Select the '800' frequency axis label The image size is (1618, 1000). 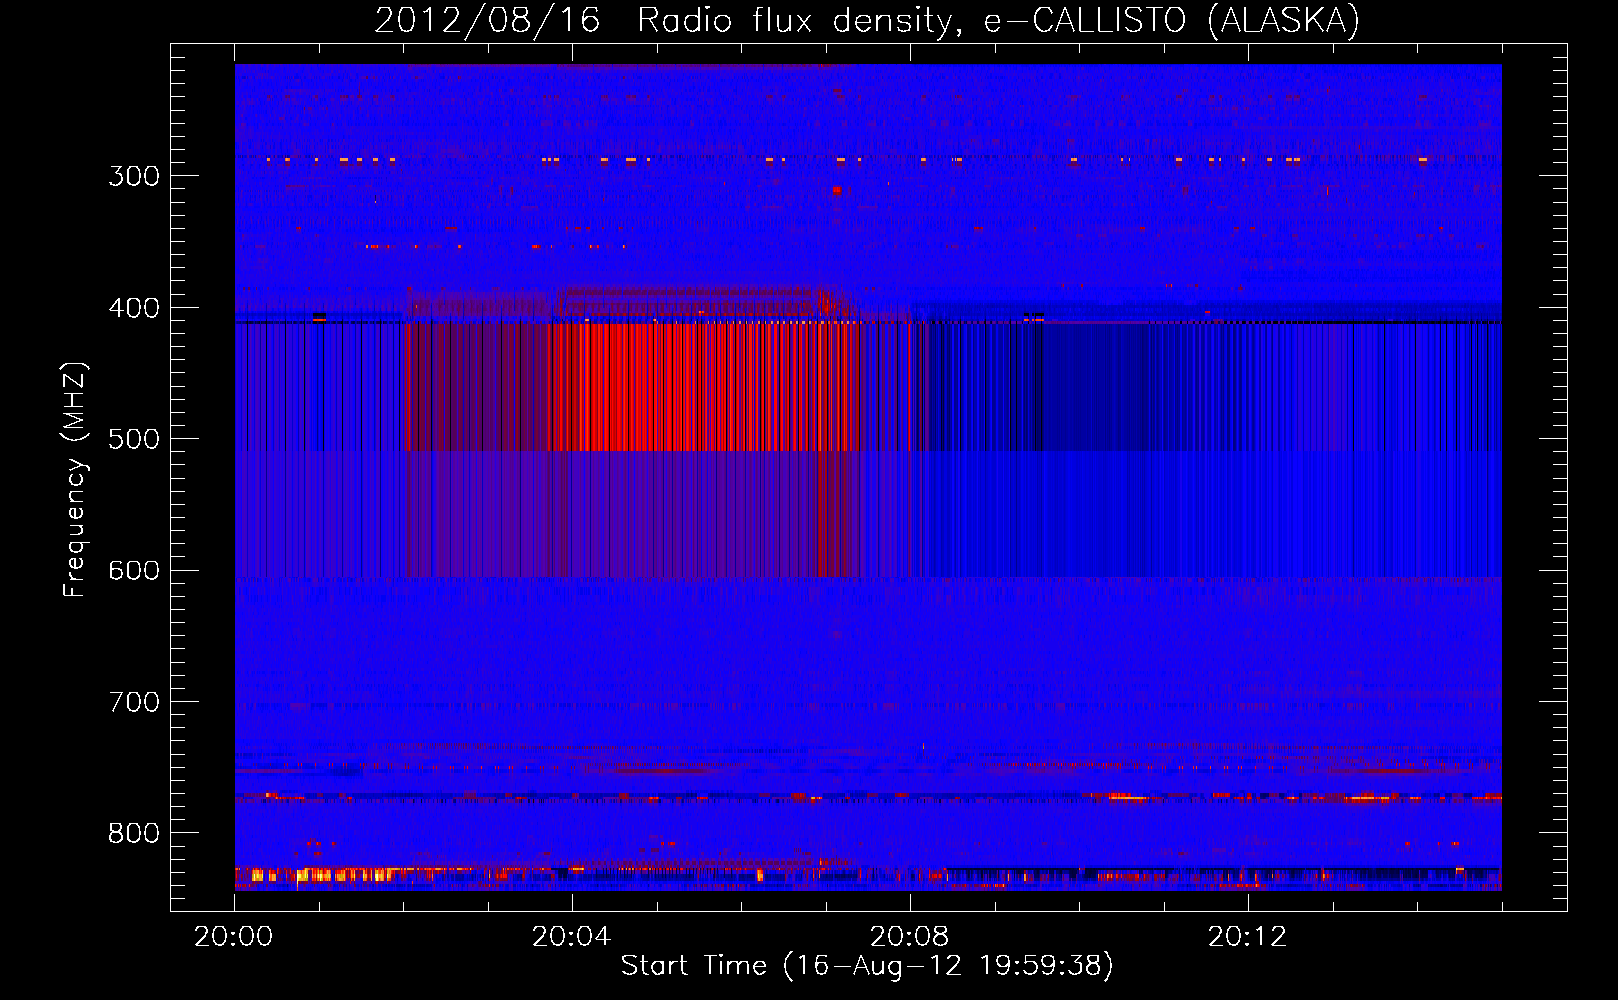click(x=134, y=834)
